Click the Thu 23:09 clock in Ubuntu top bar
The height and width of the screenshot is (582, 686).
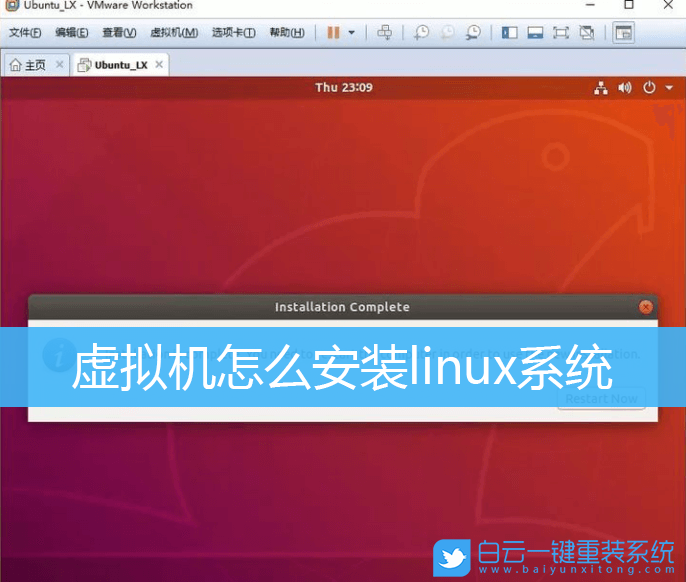pyautogui.click(x=344, y=88)
